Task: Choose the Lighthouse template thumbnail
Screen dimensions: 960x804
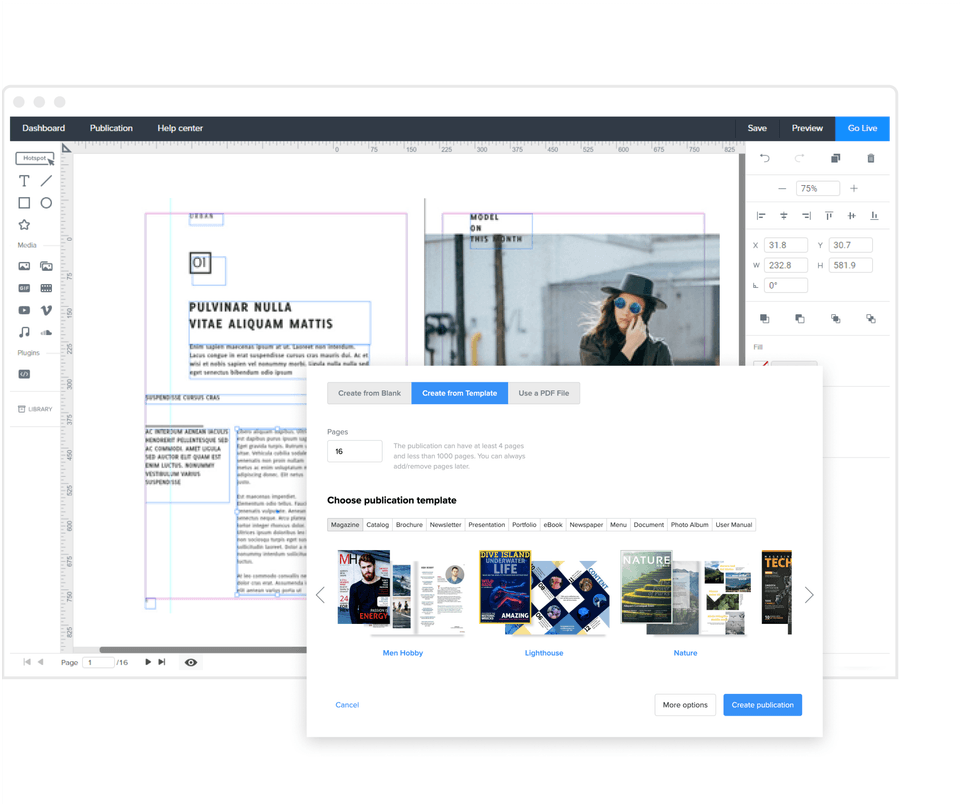Action: point(544,590)
